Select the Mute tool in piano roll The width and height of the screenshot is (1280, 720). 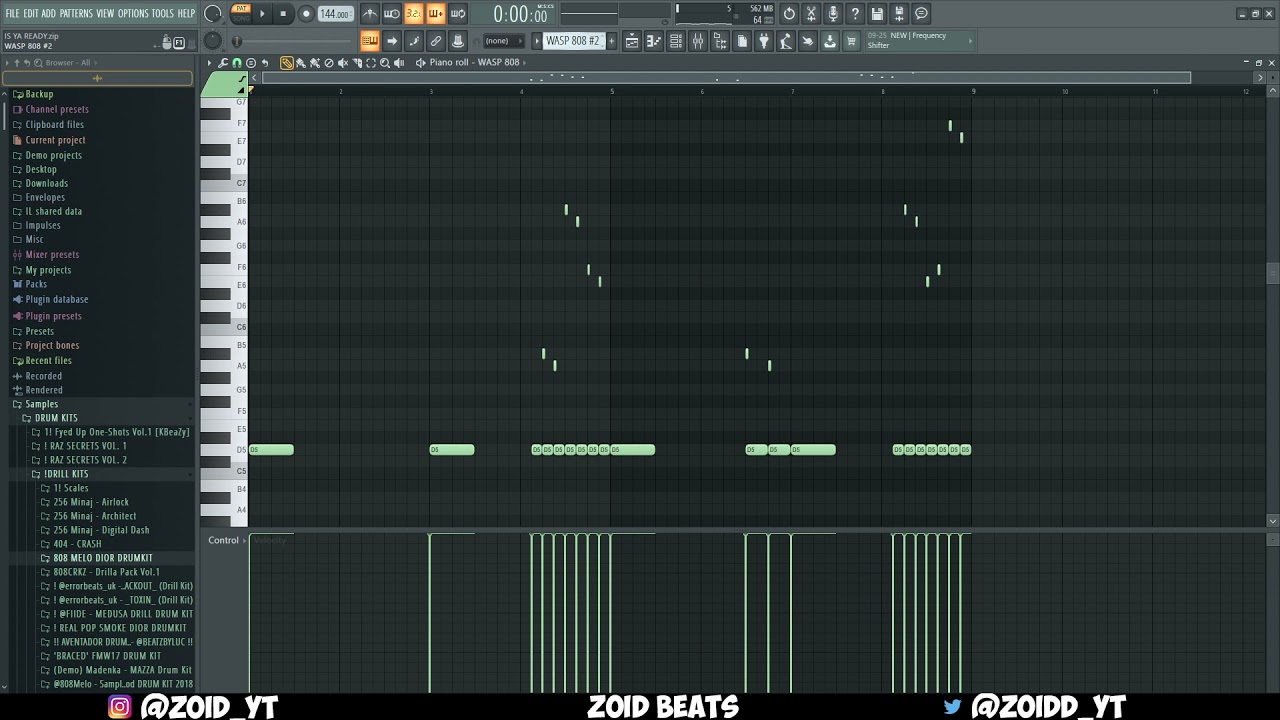pyautogui.click(x=343, y=63)
